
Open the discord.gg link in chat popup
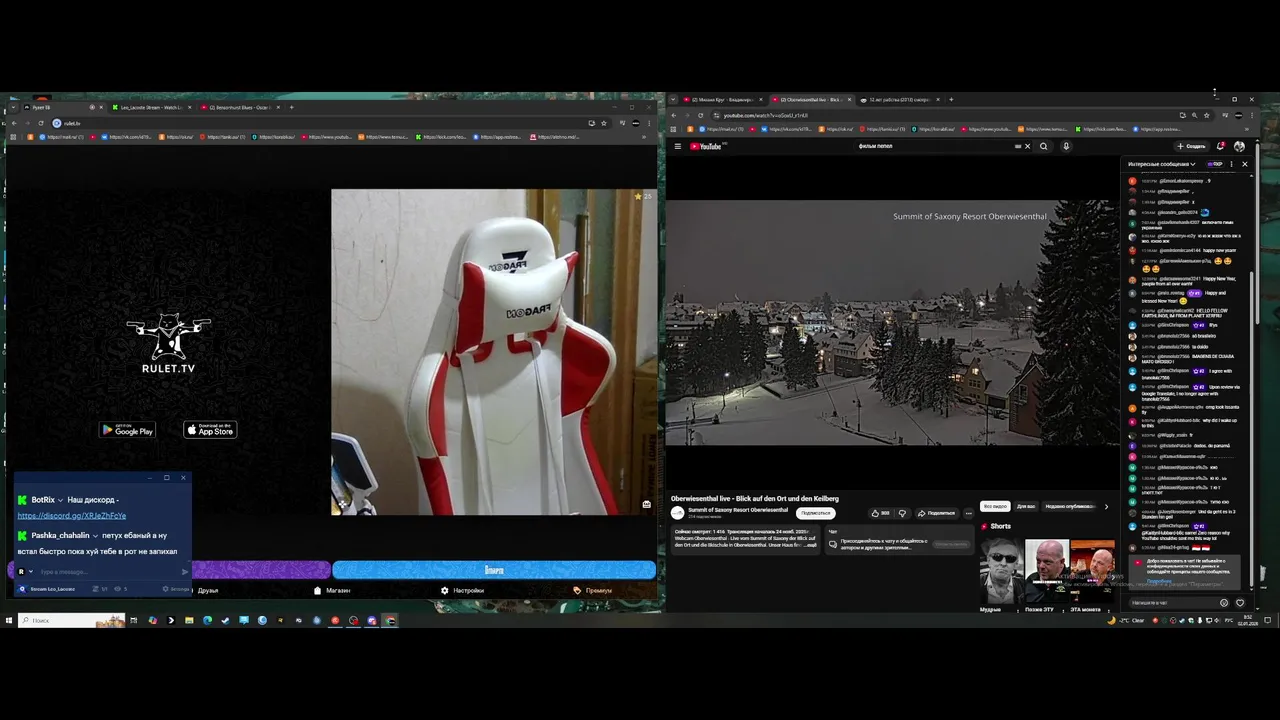click(72, 516)
